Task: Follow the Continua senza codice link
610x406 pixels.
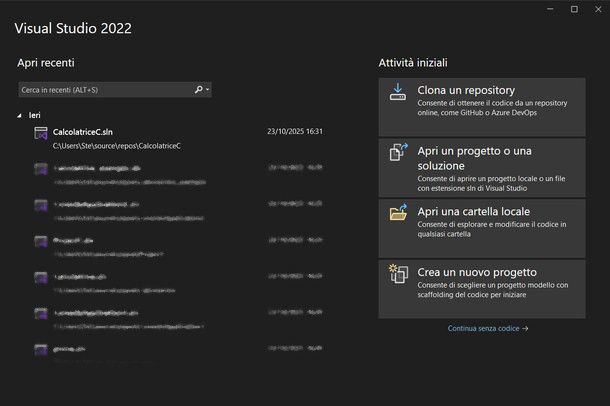Action: (488, 328)
